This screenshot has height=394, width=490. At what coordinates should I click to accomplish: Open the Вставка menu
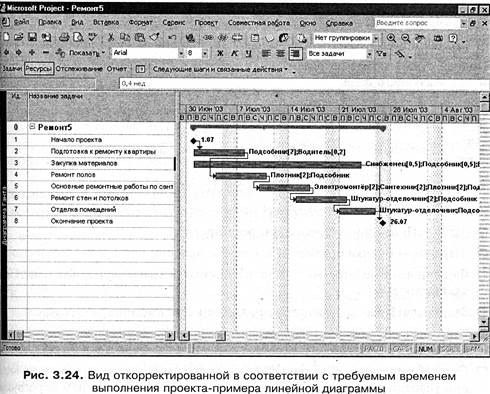106,22
